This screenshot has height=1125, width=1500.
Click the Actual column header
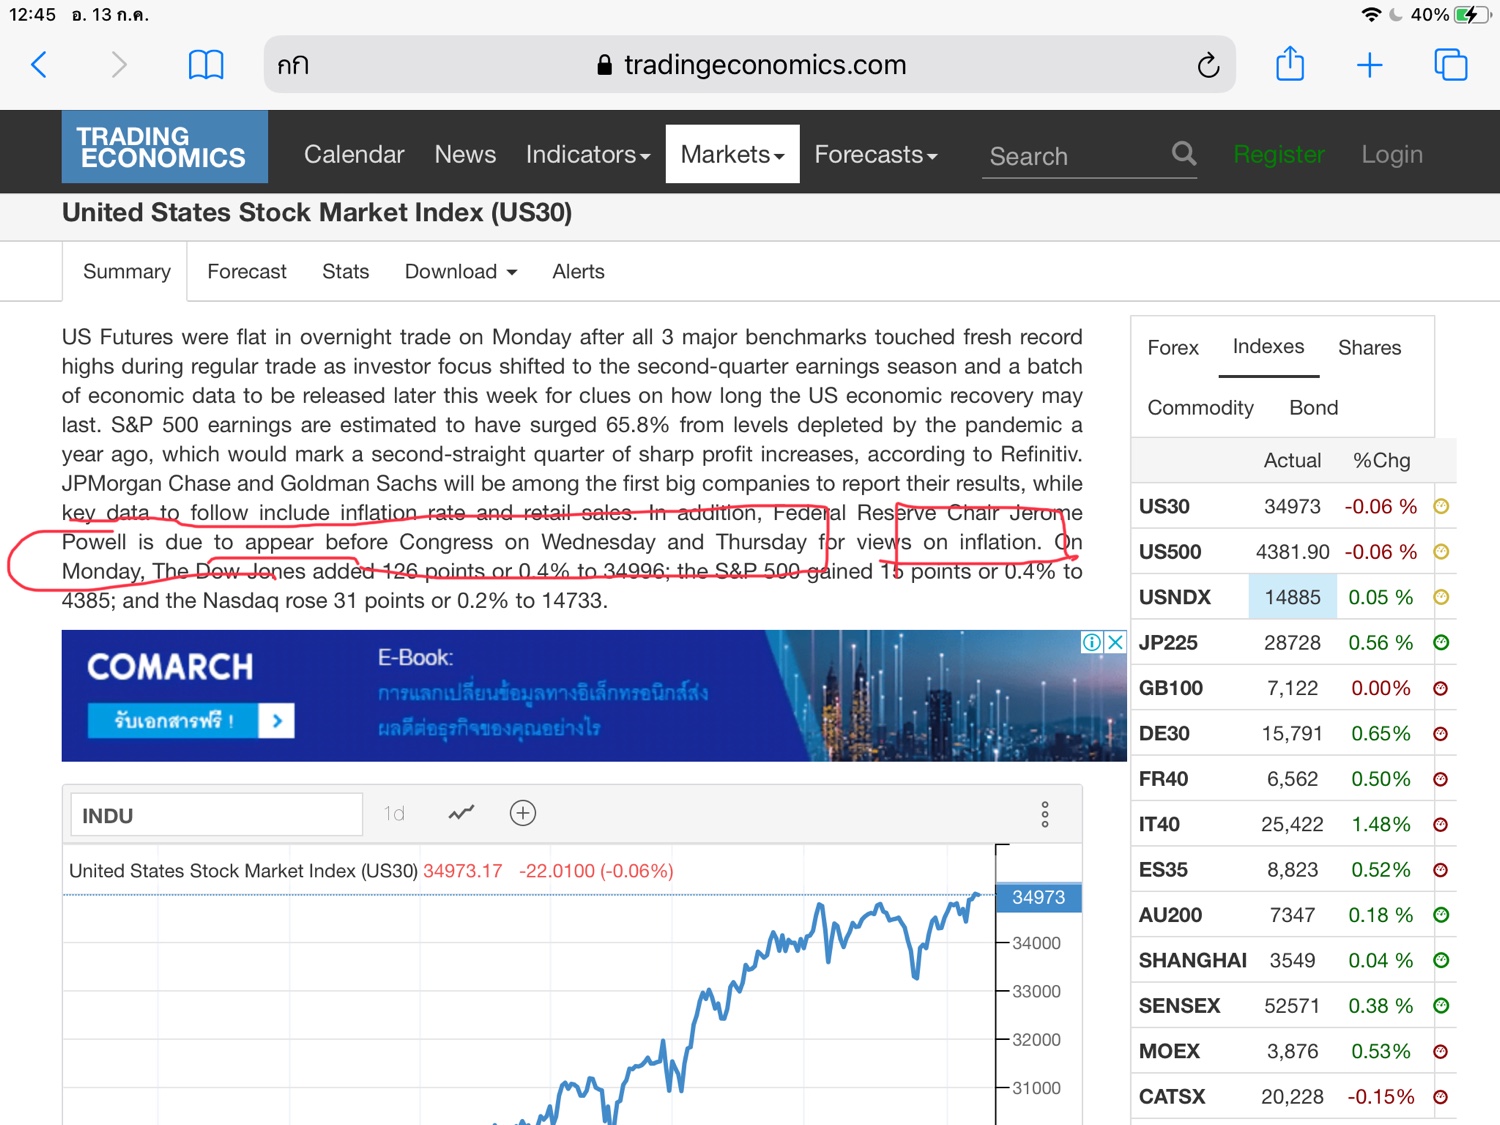click(x=1292, y=461)
